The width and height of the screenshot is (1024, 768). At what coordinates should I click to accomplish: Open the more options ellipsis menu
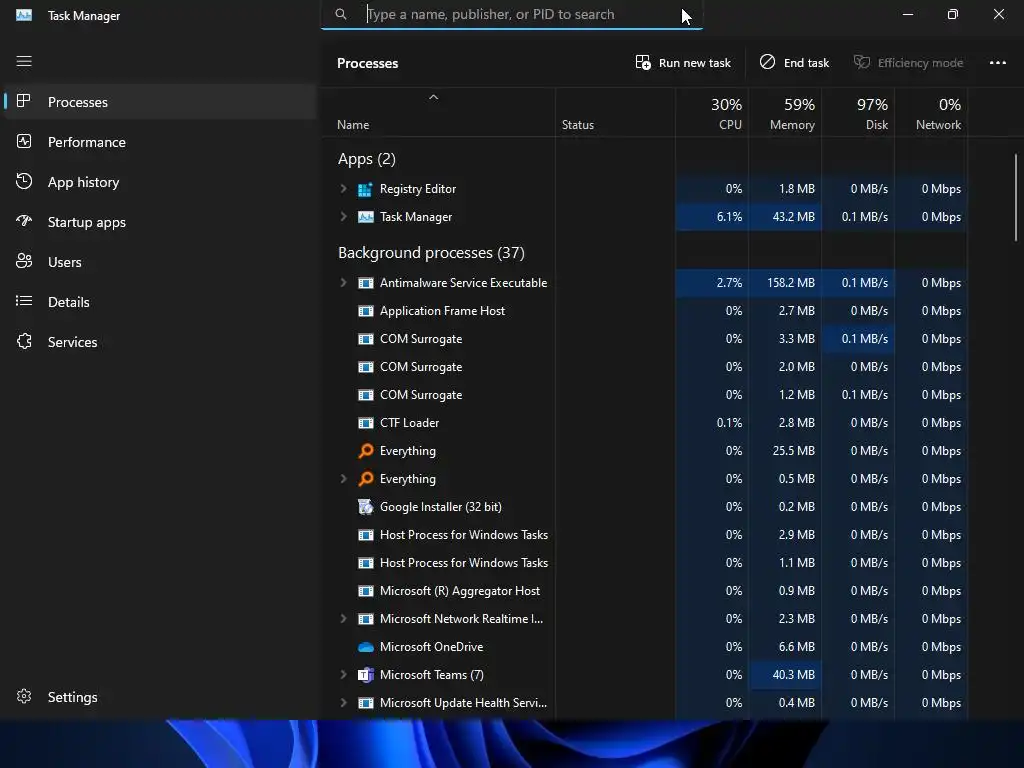point(997,63)
